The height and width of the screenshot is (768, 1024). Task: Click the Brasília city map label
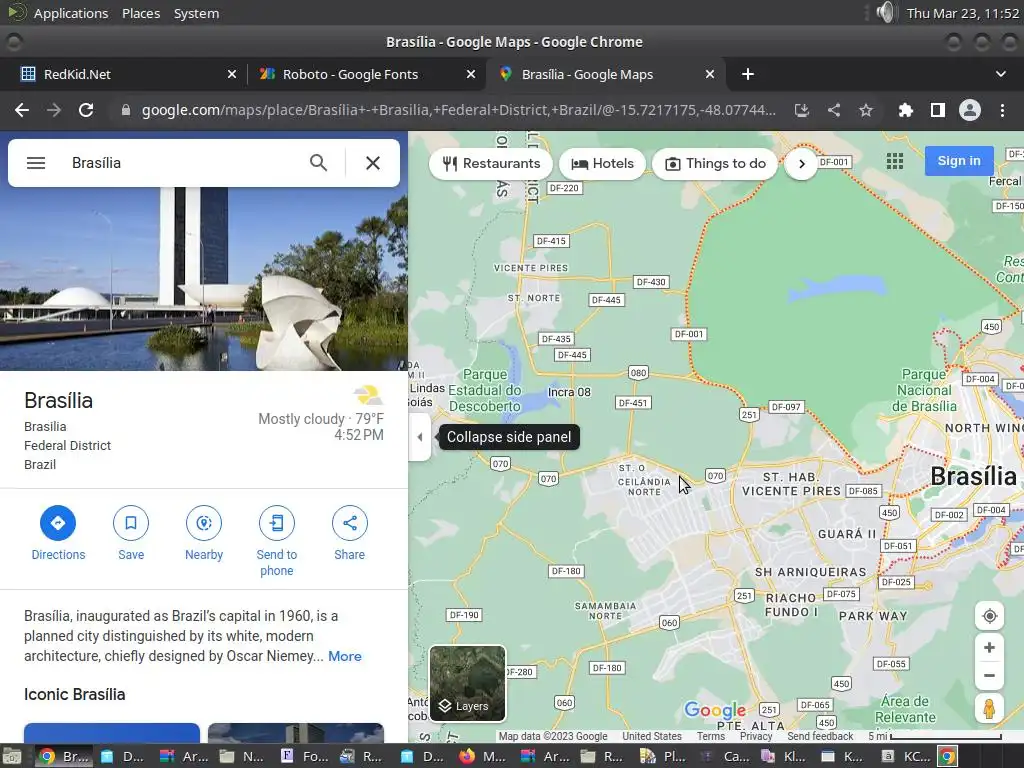(x=973, y=476)
